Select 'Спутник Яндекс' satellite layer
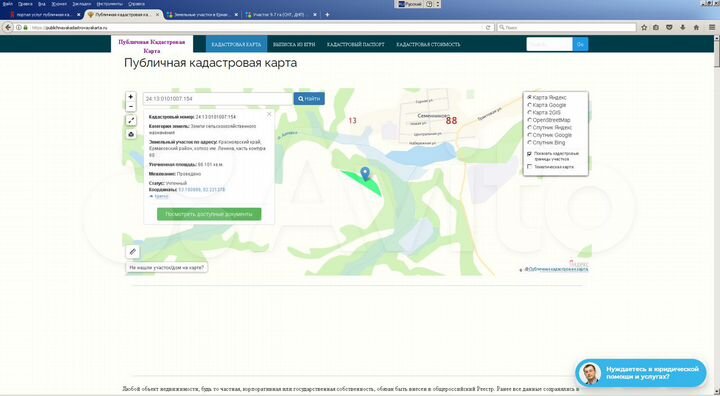Viewport: 720px width, 396px height. coord(529,127)
